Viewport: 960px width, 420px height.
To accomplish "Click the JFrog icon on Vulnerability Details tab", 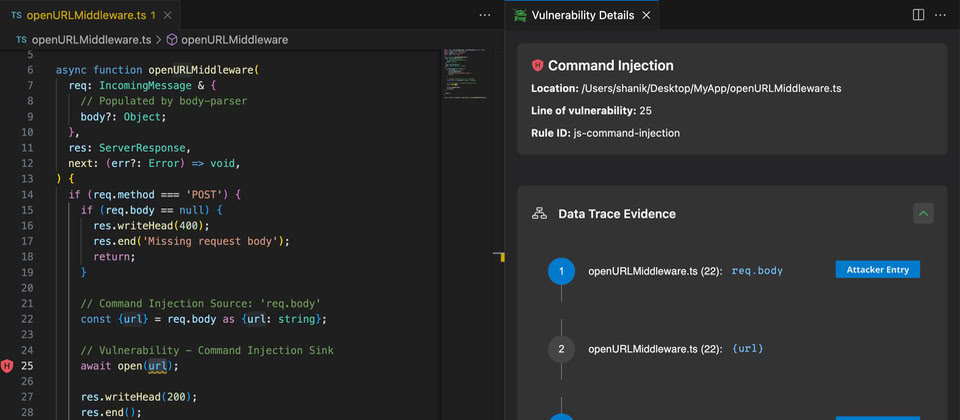I will [x=519, y=15].
